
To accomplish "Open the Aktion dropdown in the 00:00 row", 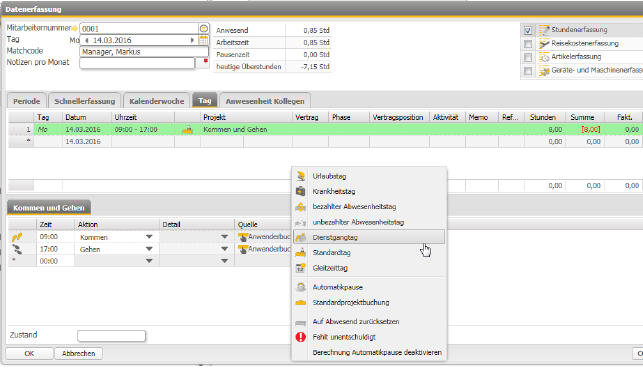I will 149,261.
